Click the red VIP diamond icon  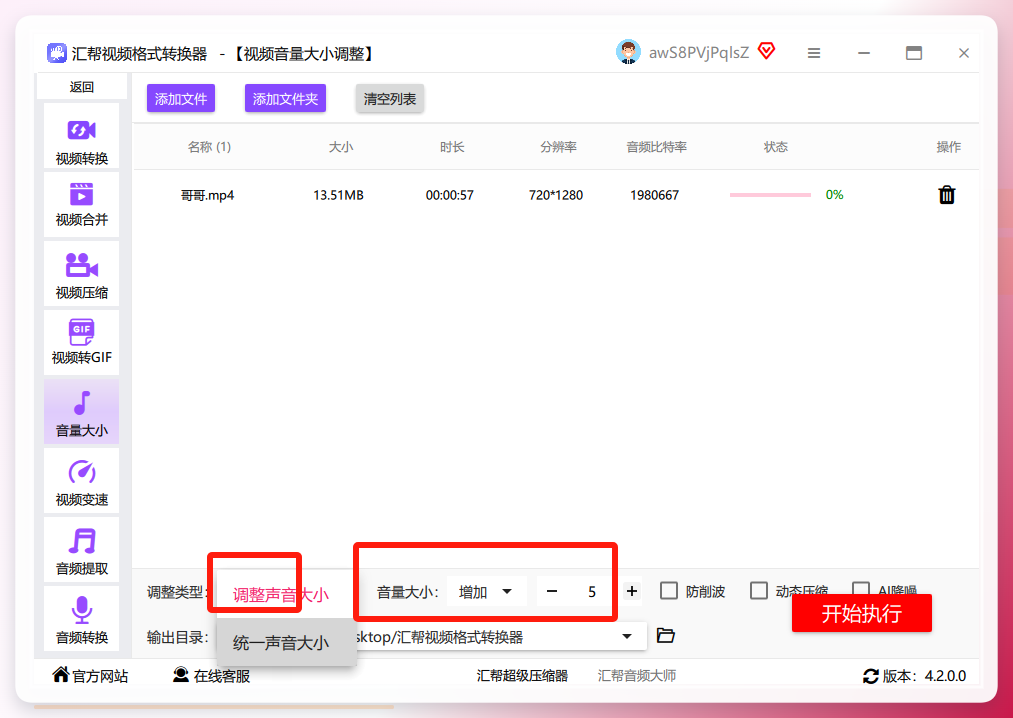[x=766, y=51]
